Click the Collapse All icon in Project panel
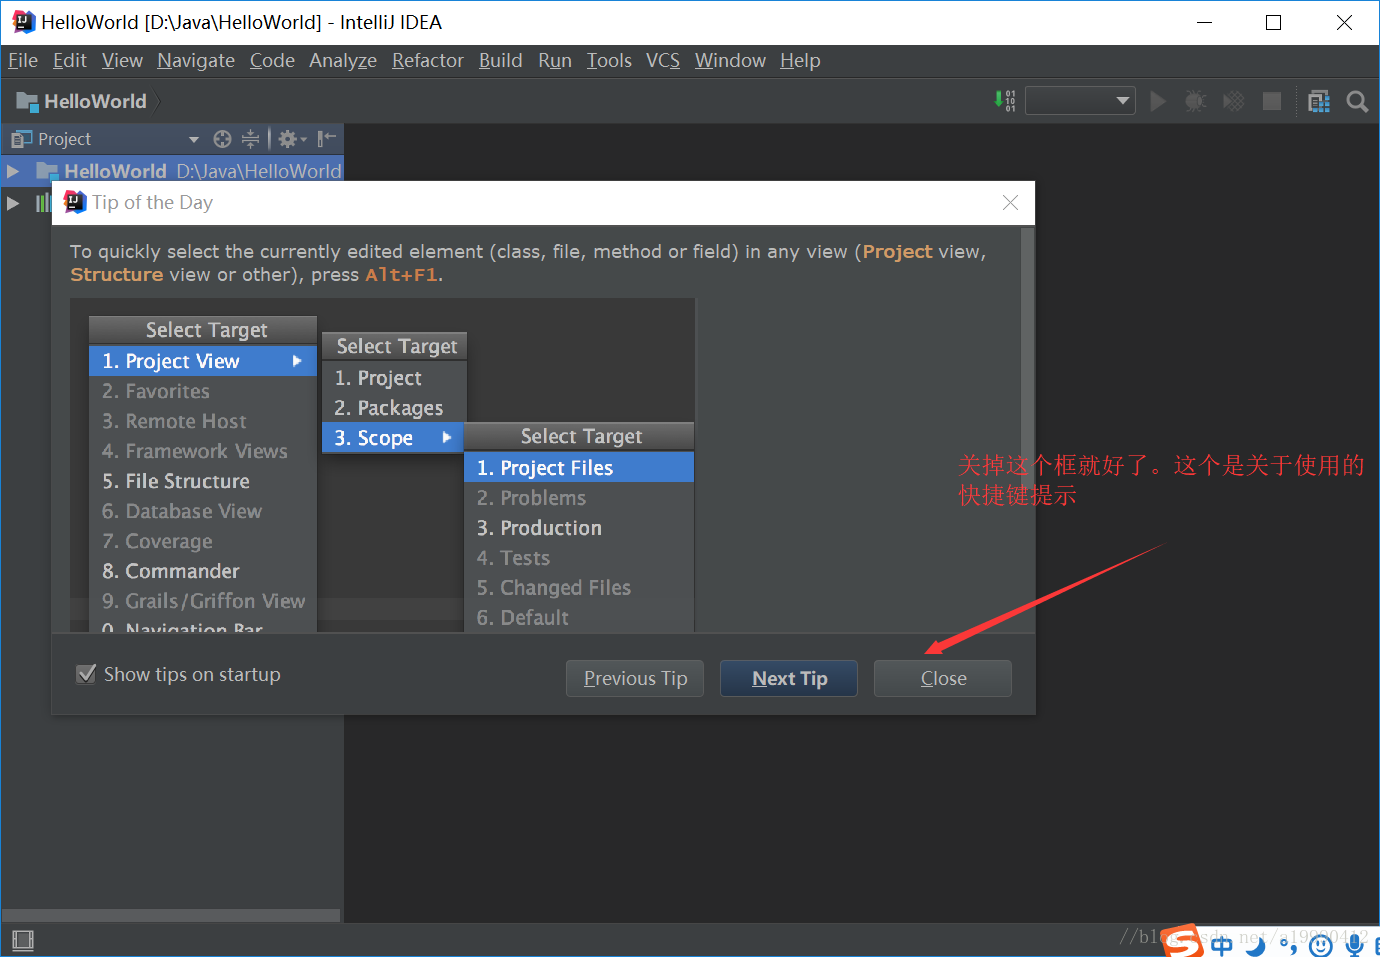Image resolution: width=1380 pixels, height=957 pixels. click(250, 139)
